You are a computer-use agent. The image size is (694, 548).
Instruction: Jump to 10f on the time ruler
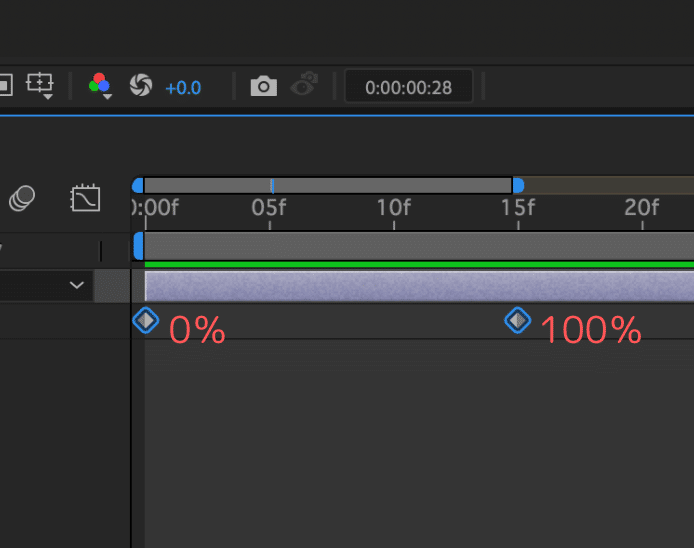coord(393,209)
